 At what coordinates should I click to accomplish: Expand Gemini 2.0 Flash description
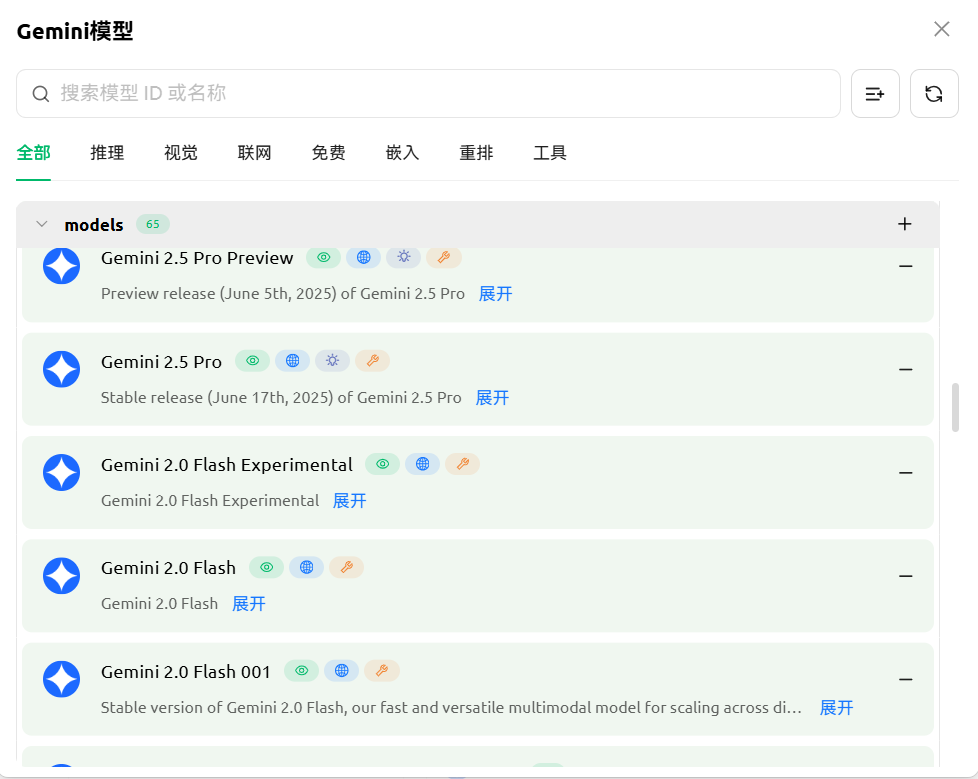(249, 604)
